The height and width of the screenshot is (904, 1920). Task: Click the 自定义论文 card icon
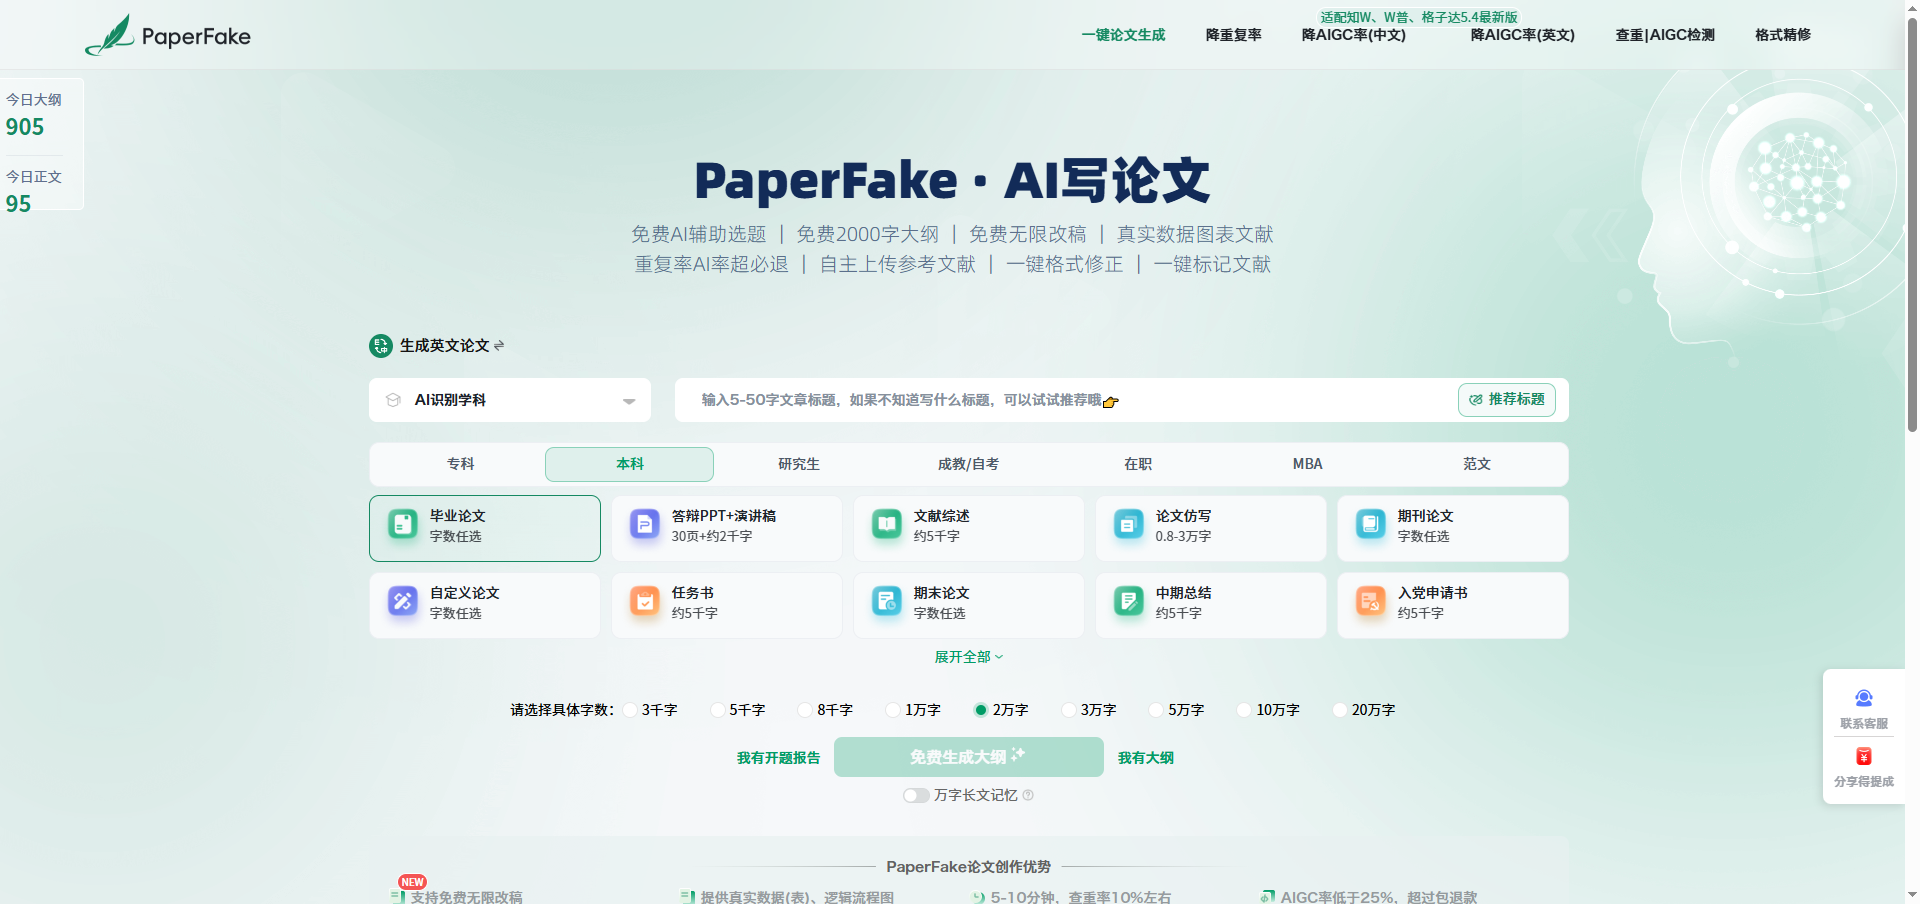click(x=402, y=601)
